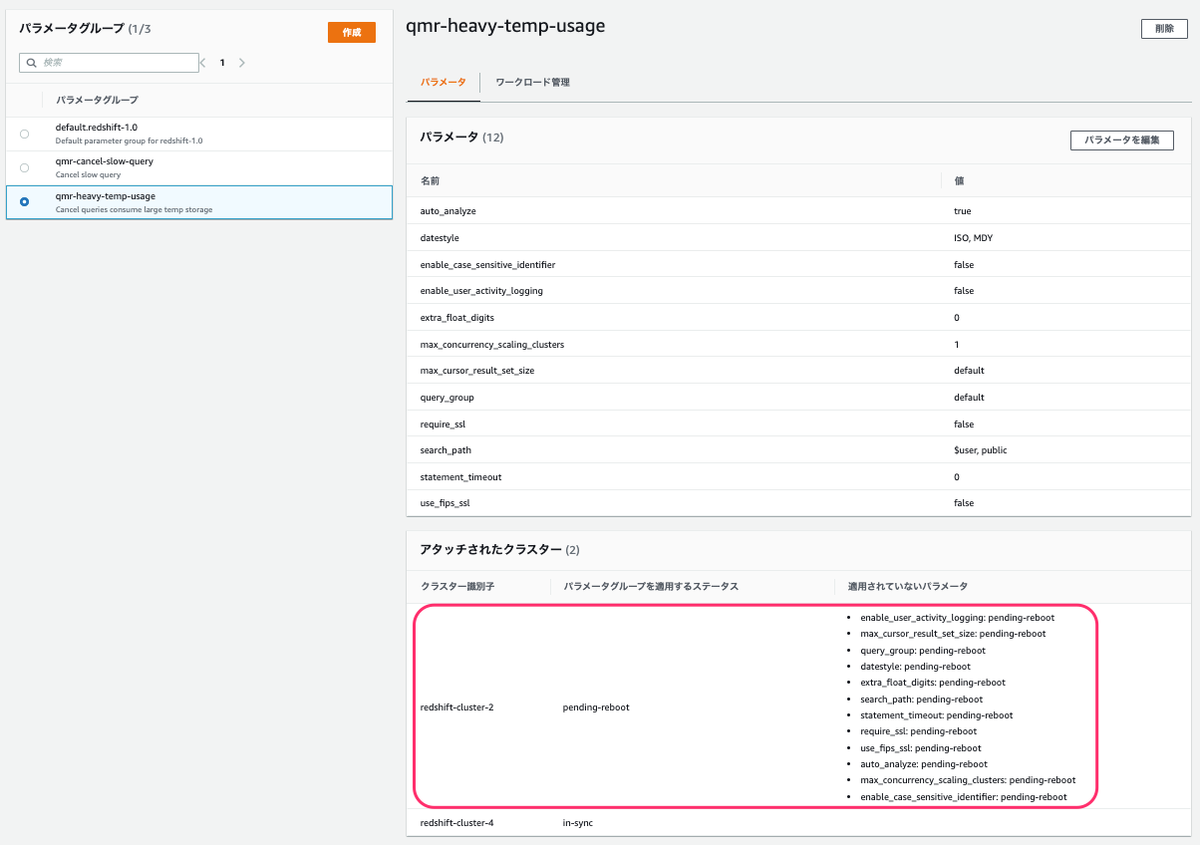Click the qmr-heavy-temp-usage page heading
The width and height of the screenshot is (1200, 845).
click(x=505, y=27)
